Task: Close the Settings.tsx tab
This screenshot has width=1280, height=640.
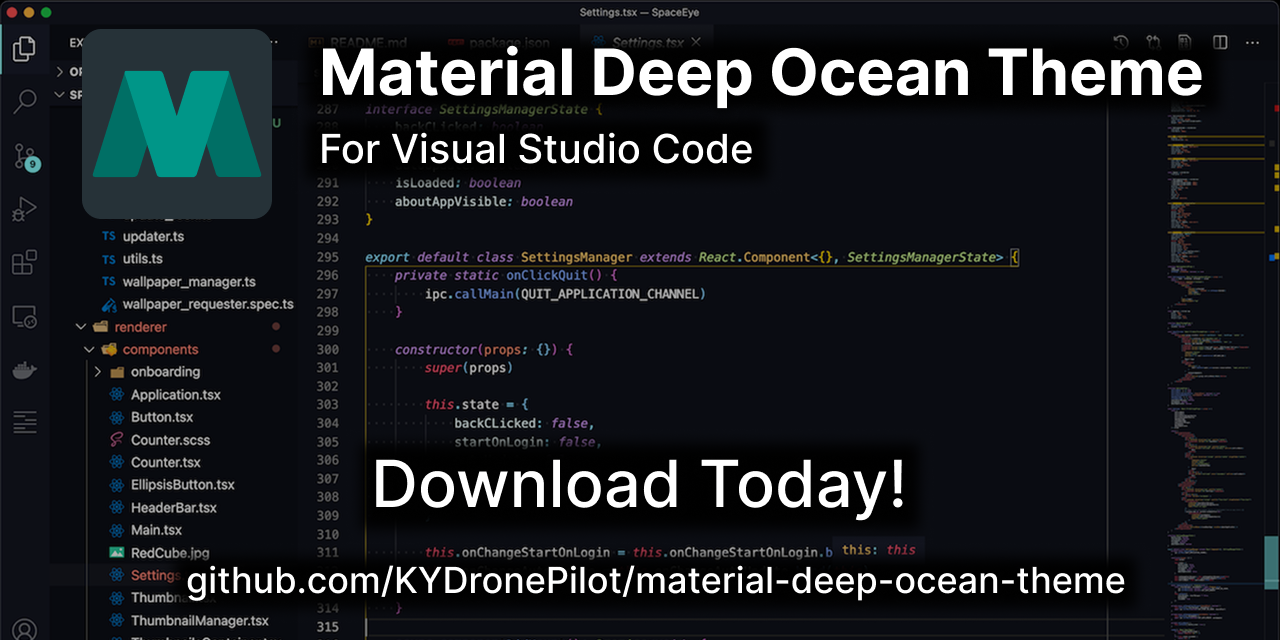Action: [697, 42]
